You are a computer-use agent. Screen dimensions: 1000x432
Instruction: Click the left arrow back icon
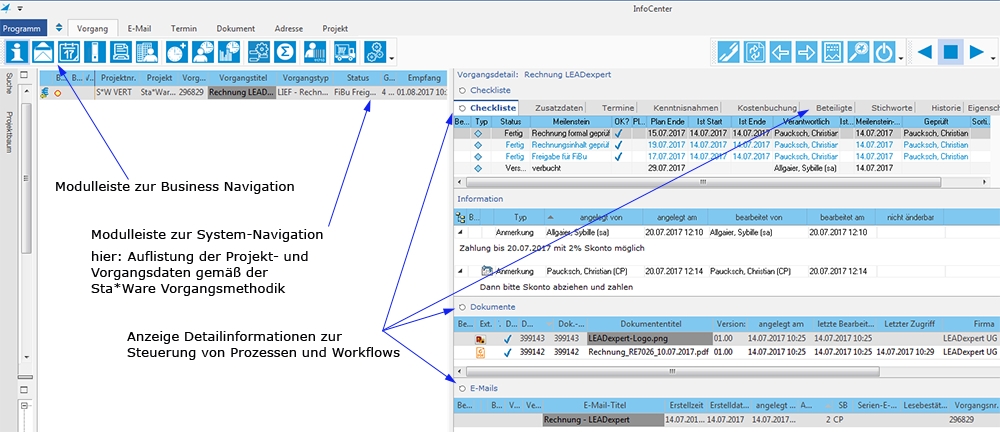(x=781, y=52)
